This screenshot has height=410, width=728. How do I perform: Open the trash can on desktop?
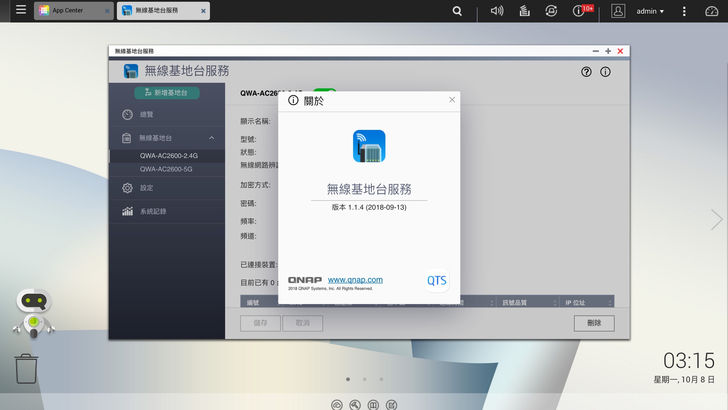(28, 368)
